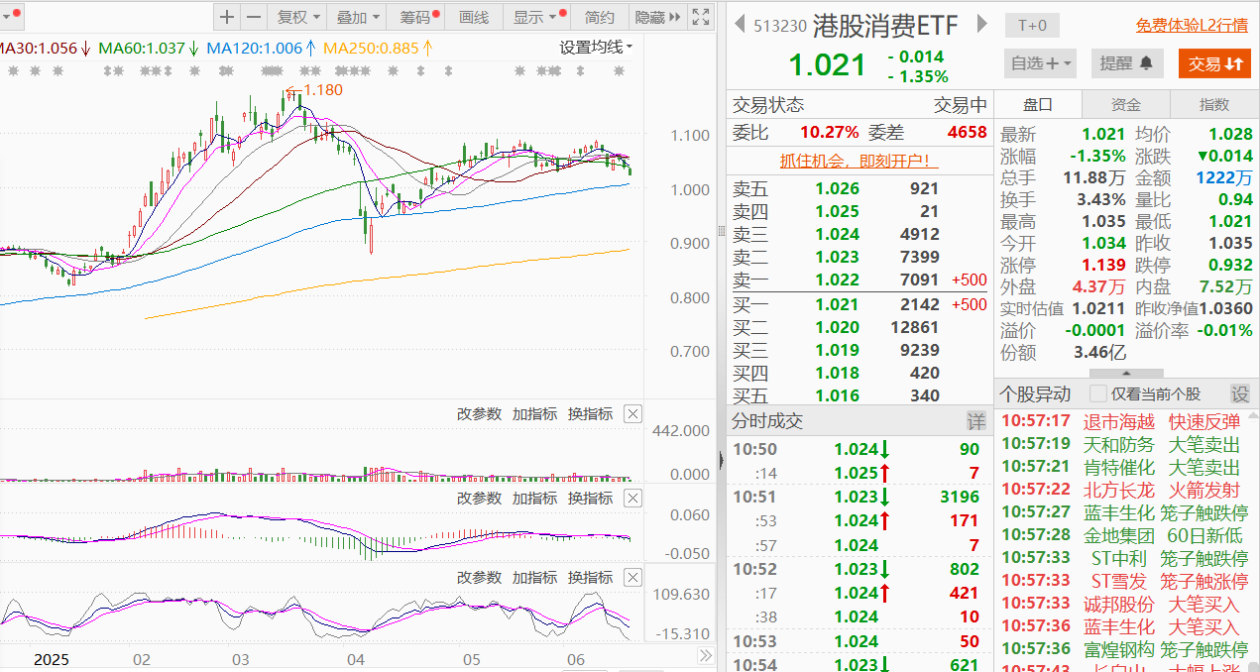
Task: Click 换指标 in the MACD panel
Action: 590,498
